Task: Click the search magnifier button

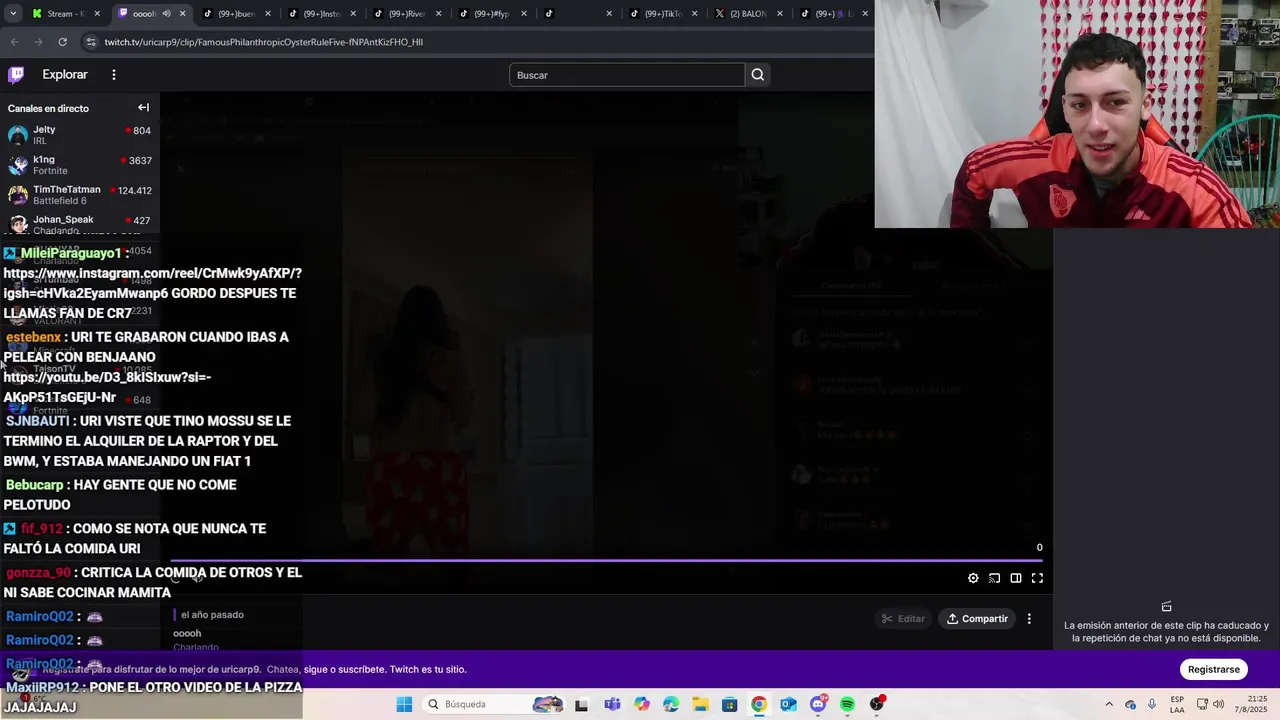Action: pos(758,75)
